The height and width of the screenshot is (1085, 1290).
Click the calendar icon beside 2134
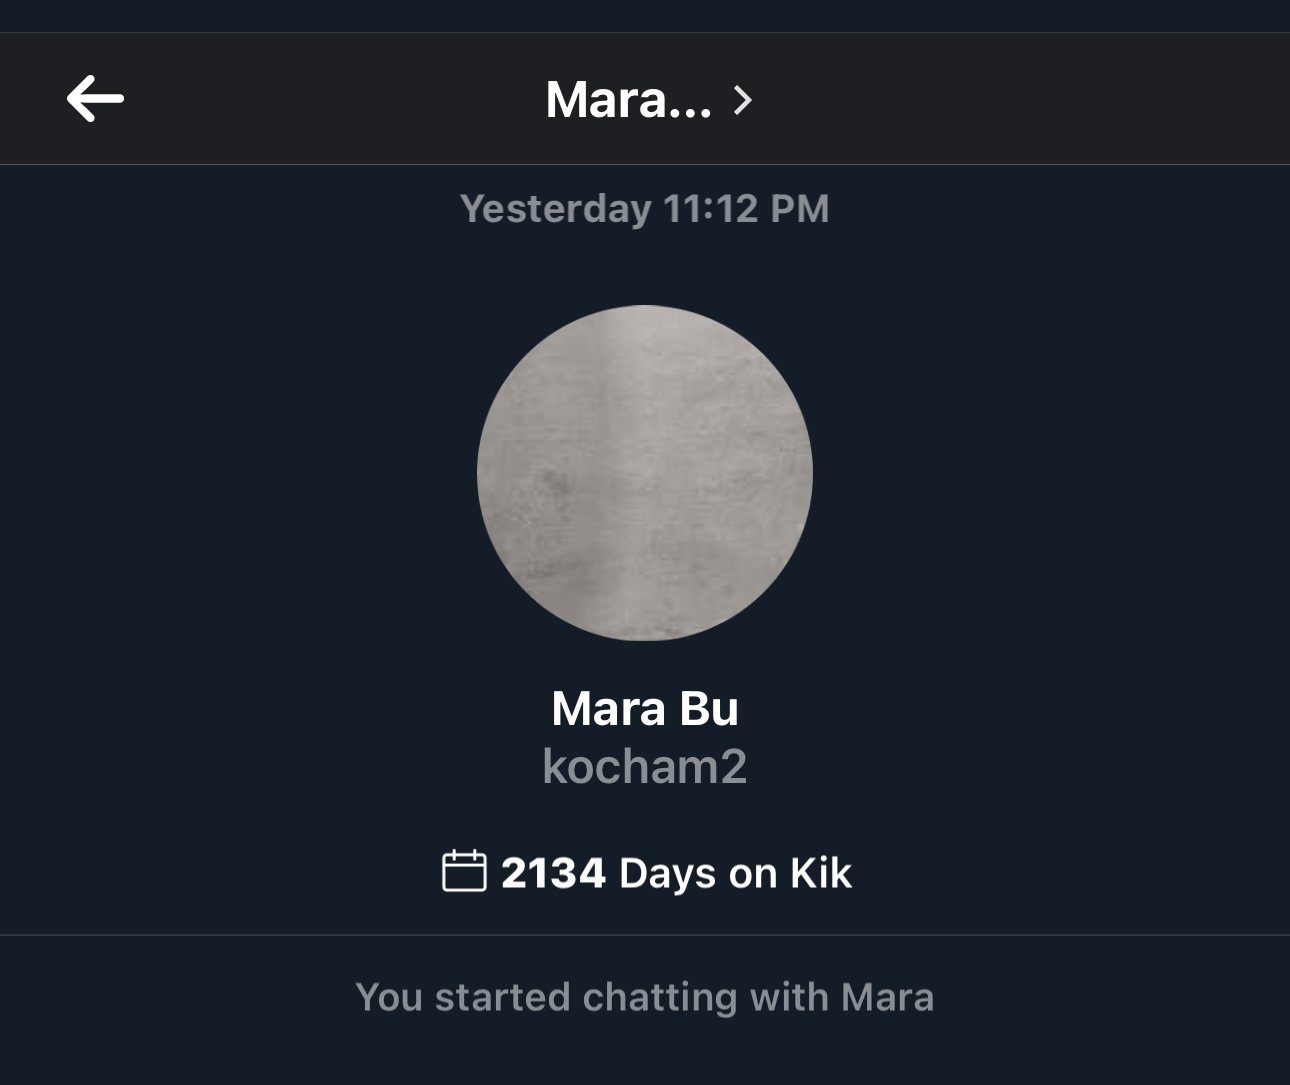(x=464, y=871)
